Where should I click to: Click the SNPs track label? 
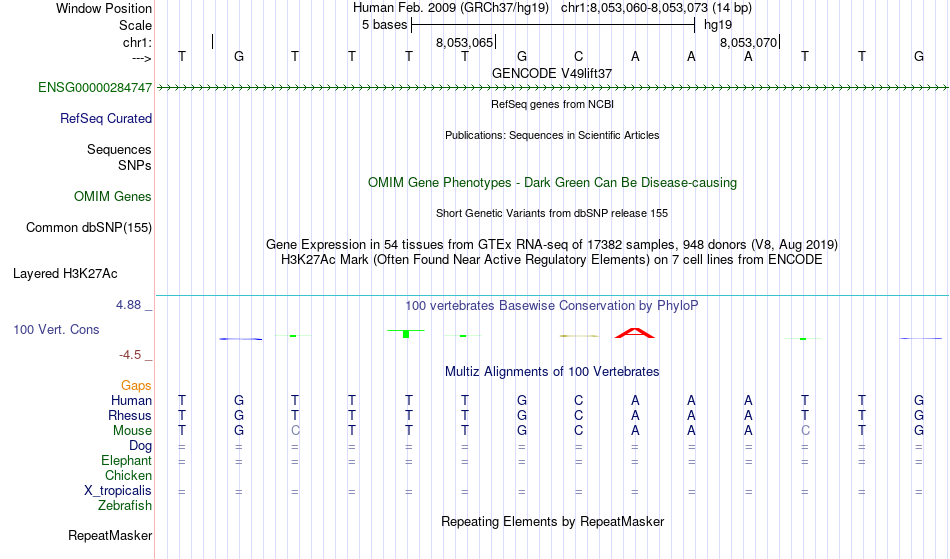pyautogui.click(x=135, y=165)
